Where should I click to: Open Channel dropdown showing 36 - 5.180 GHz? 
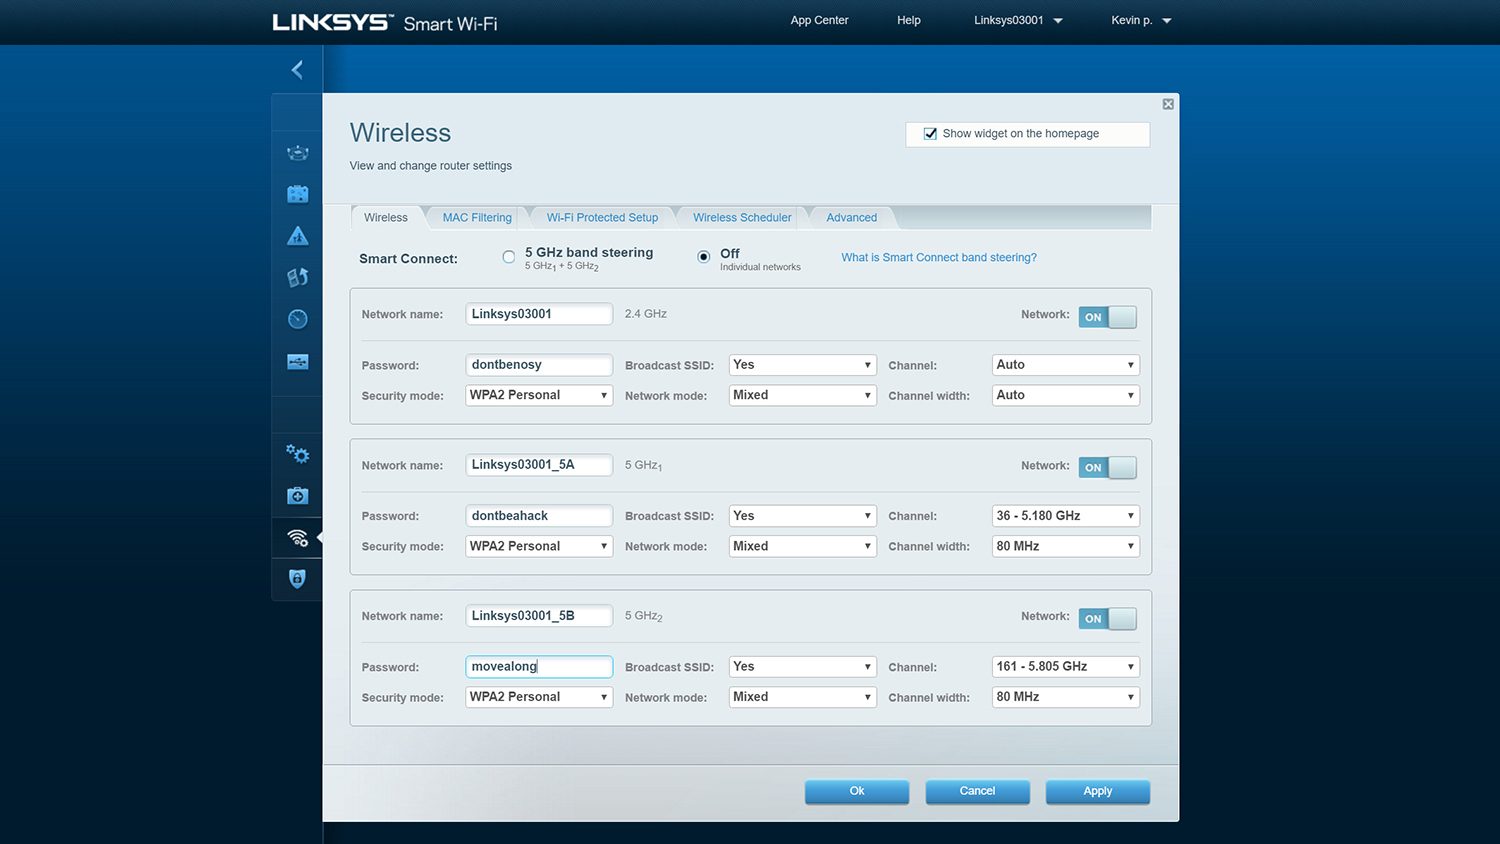coord(1066,516)
